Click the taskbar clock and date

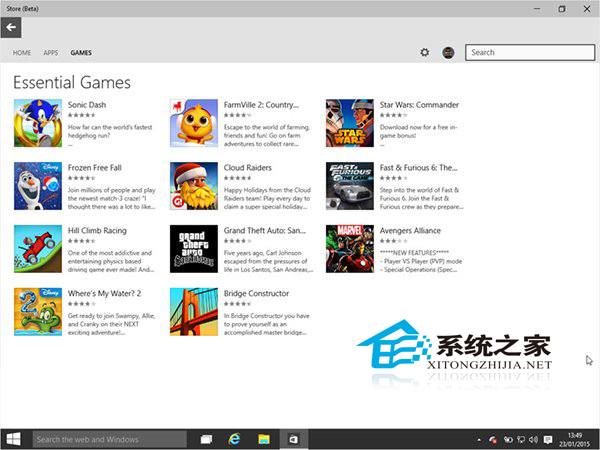click(575, 440)
